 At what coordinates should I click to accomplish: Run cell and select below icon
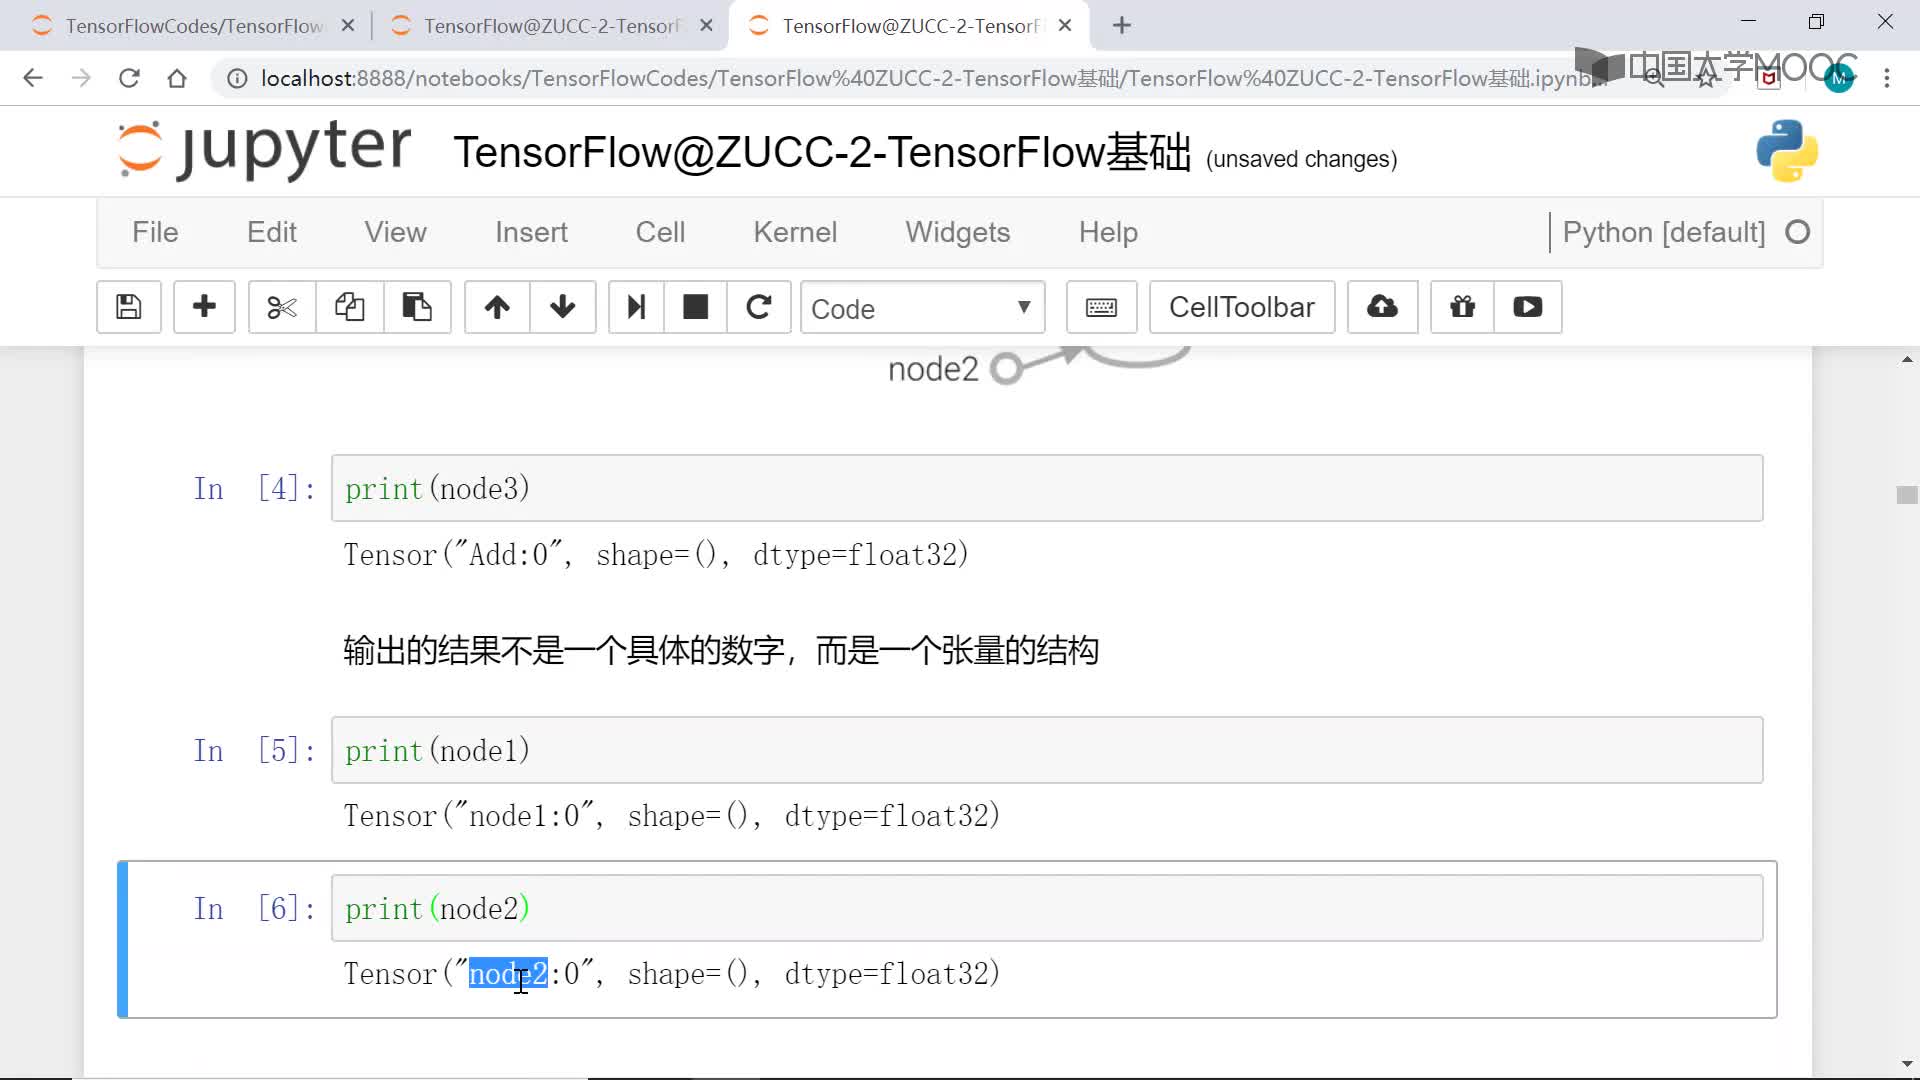click(x=636, y=307)
